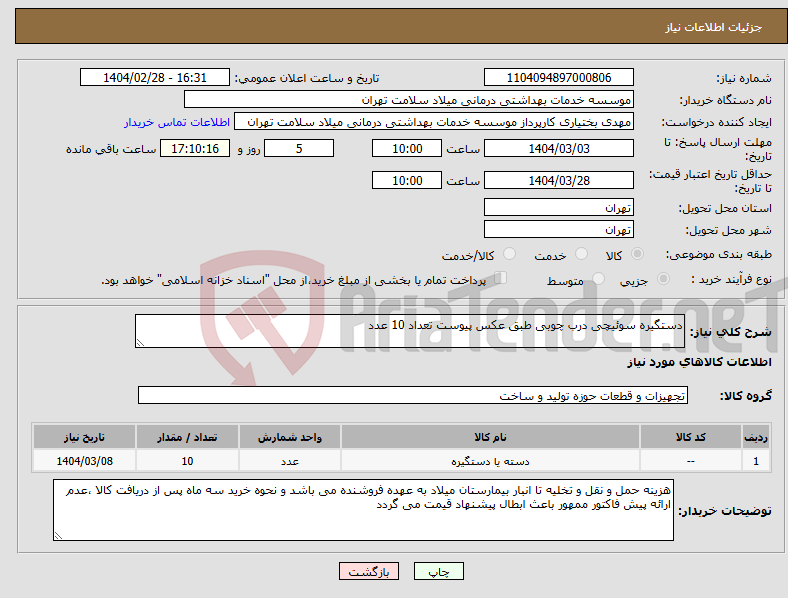Click the شرح کلی نیاز description textarea
Viewport: 788px width, 598px height.
click(x=410, y=331)
